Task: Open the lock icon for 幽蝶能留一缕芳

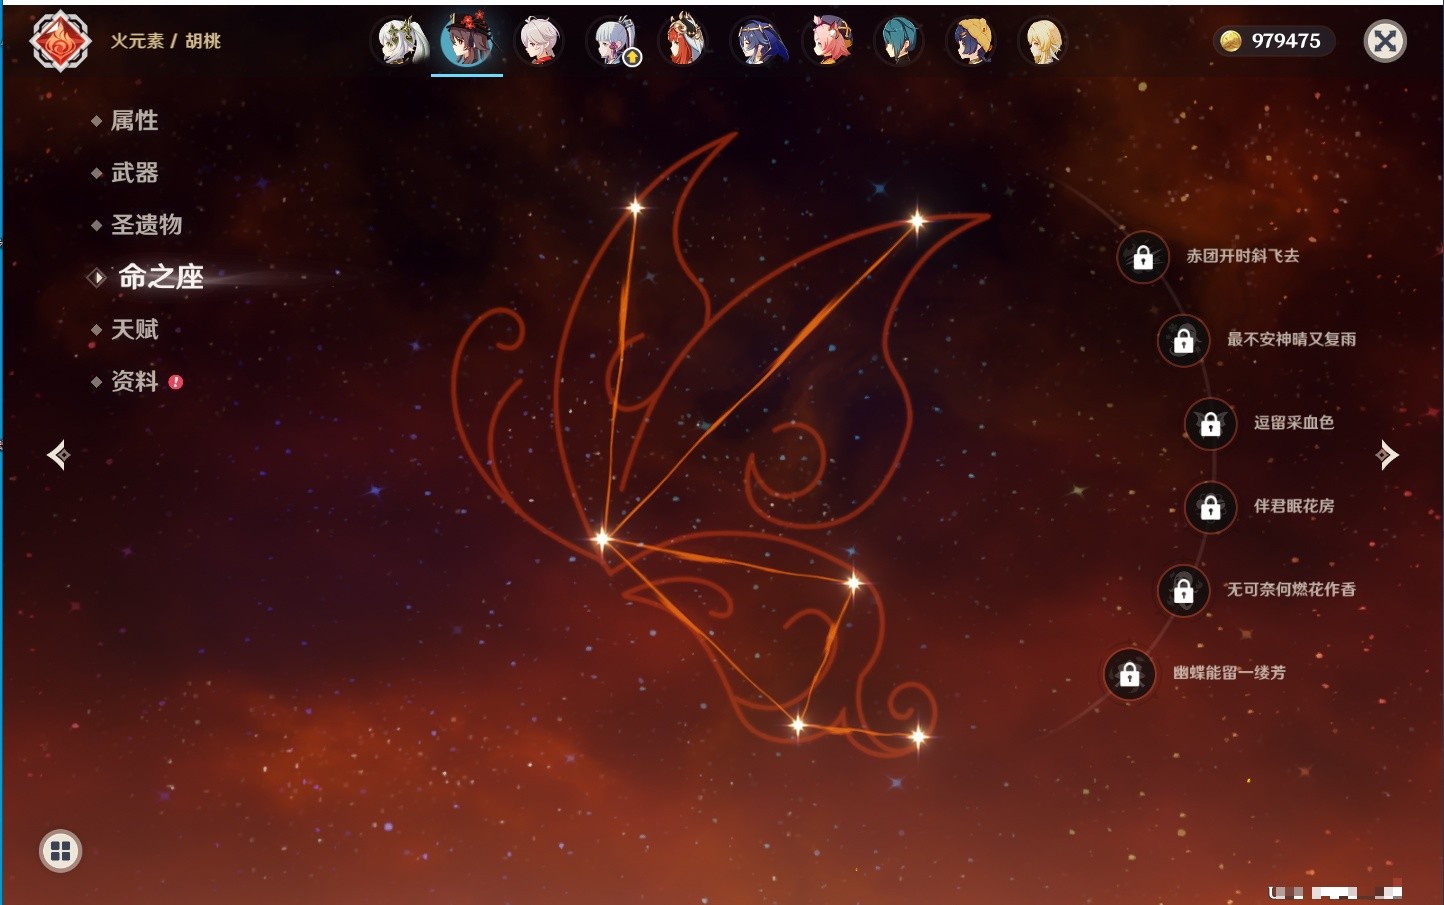Action: pyautogui.click(x=1129, y=674)
